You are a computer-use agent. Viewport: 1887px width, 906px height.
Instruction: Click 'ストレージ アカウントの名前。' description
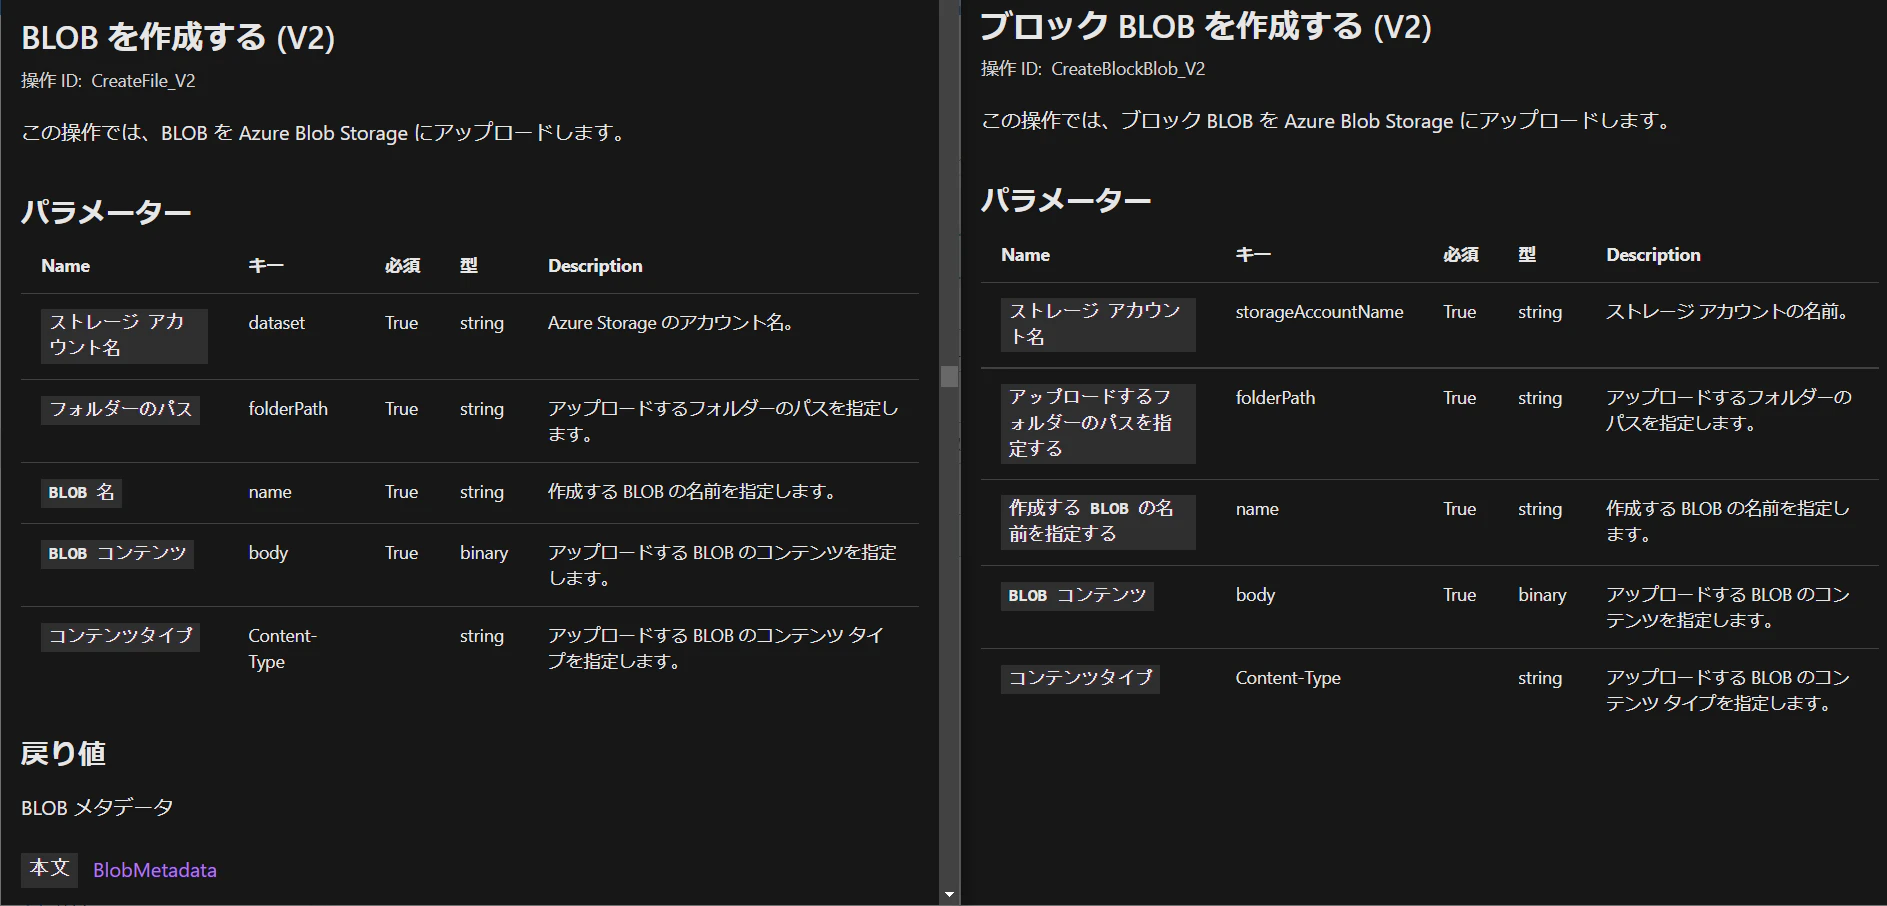pos(1728,312)
